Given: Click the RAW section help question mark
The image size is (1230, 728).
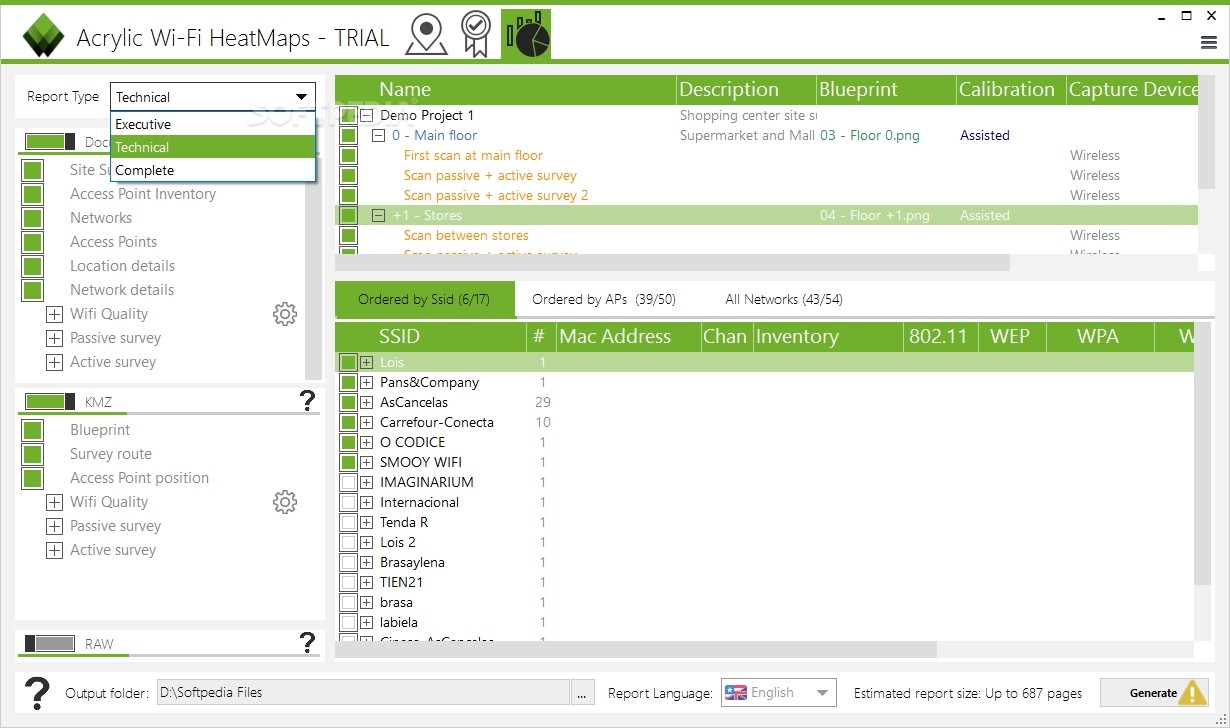Looking at the screenshot, I should [x=307, y=643].
